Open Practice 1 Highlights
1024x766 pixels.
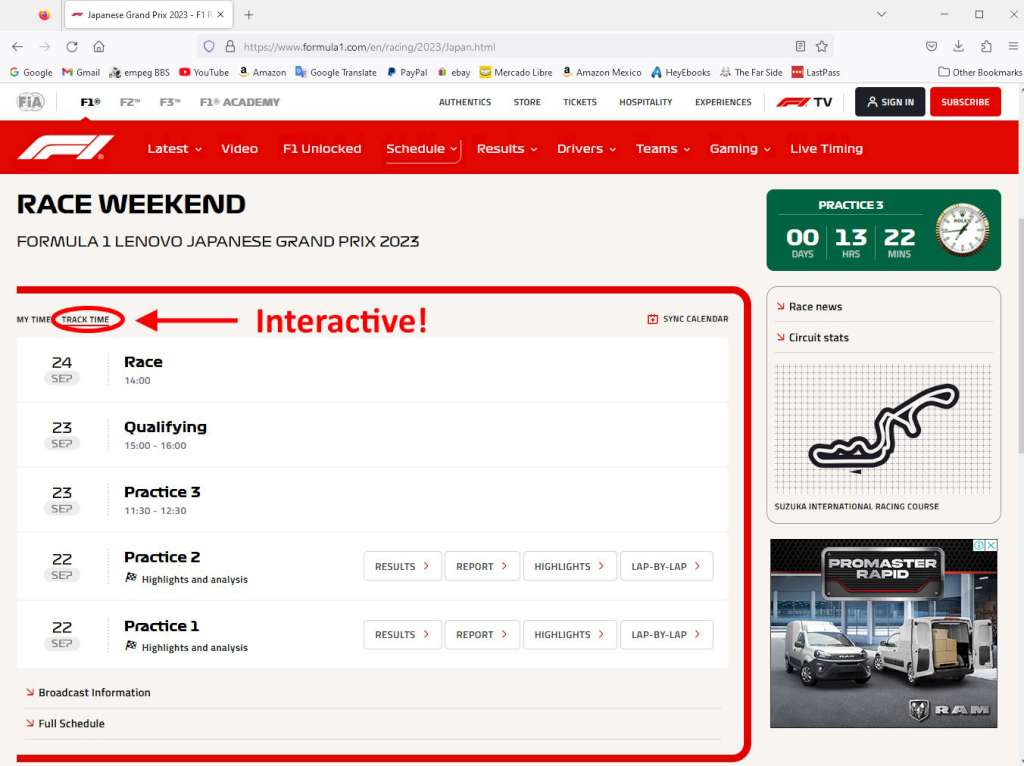click(569, 635)
